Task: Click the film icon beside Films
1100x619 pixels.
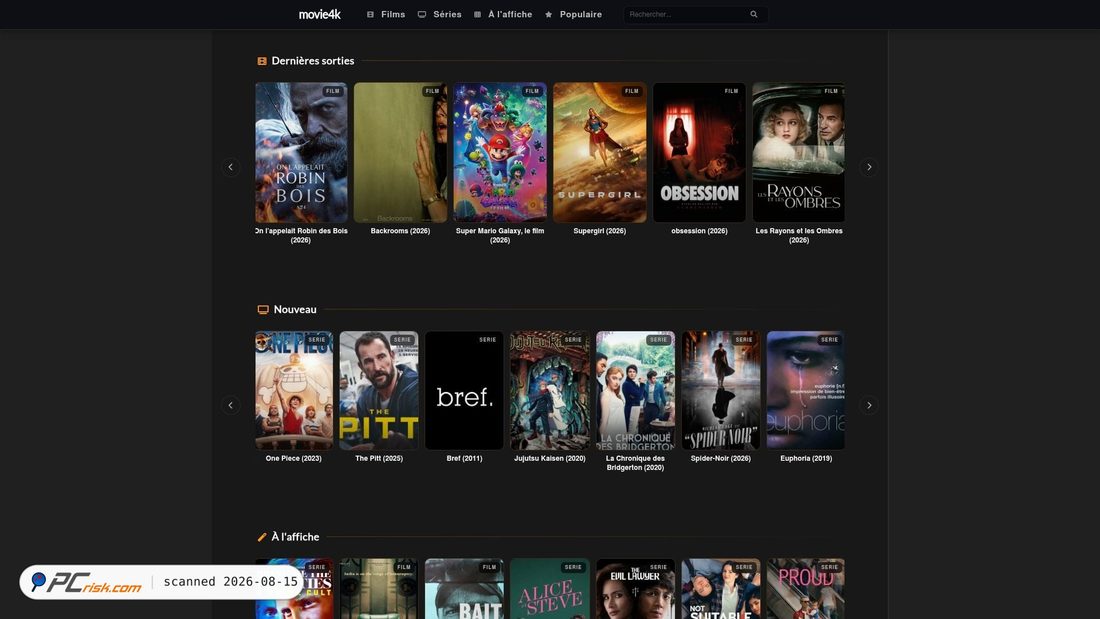Action: coord(370,14)
